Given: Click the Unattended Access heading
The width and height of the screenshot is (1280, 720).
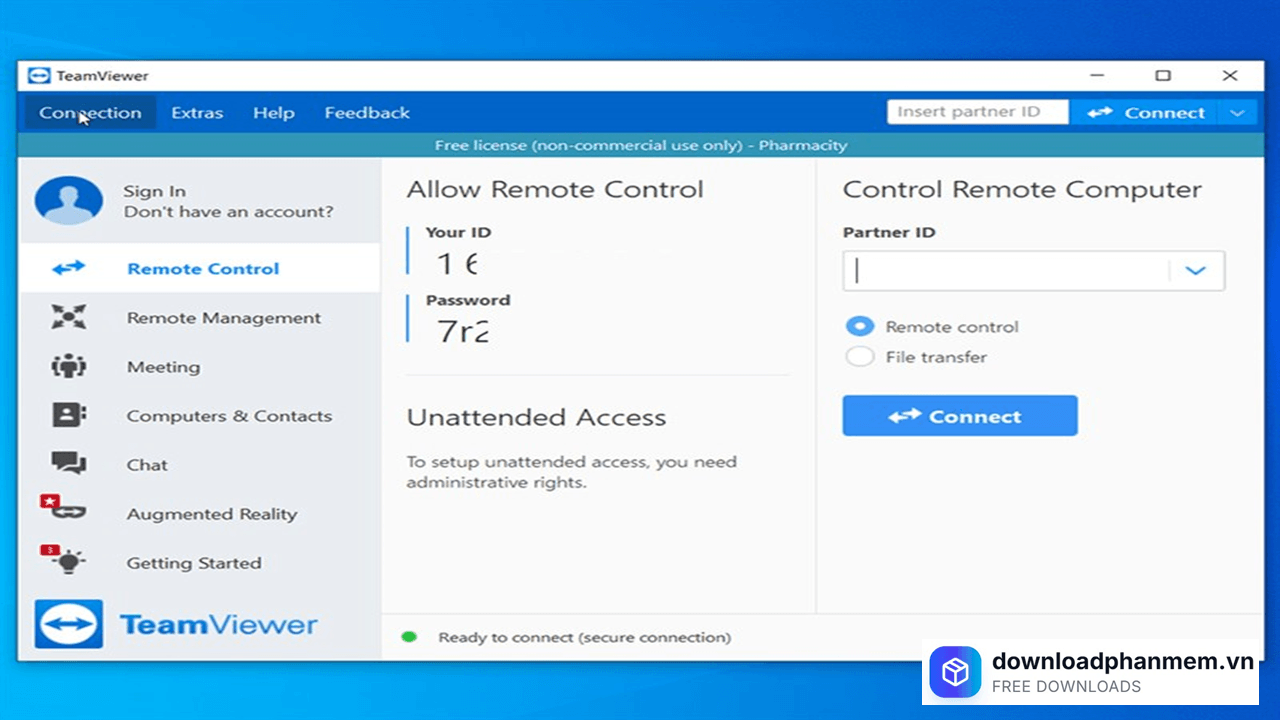Looking at the screenshot, I should tap(536, 418).
